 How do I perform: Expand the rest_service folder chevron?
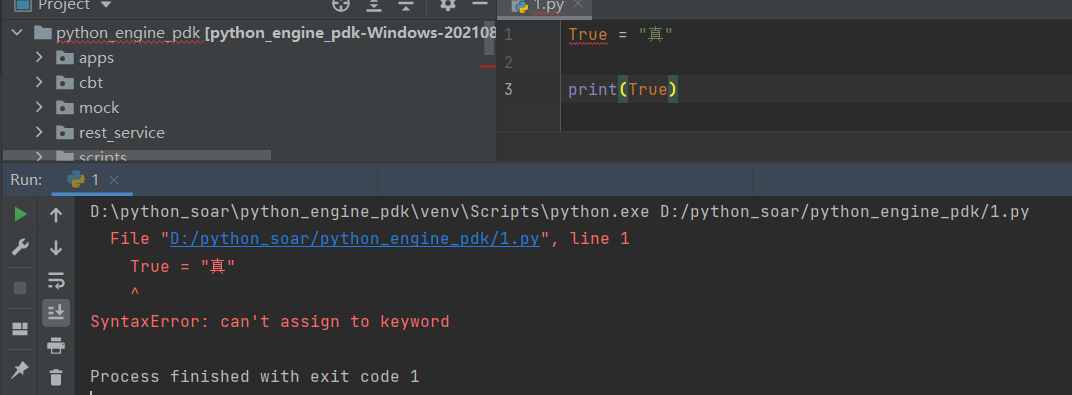point(40,132)
